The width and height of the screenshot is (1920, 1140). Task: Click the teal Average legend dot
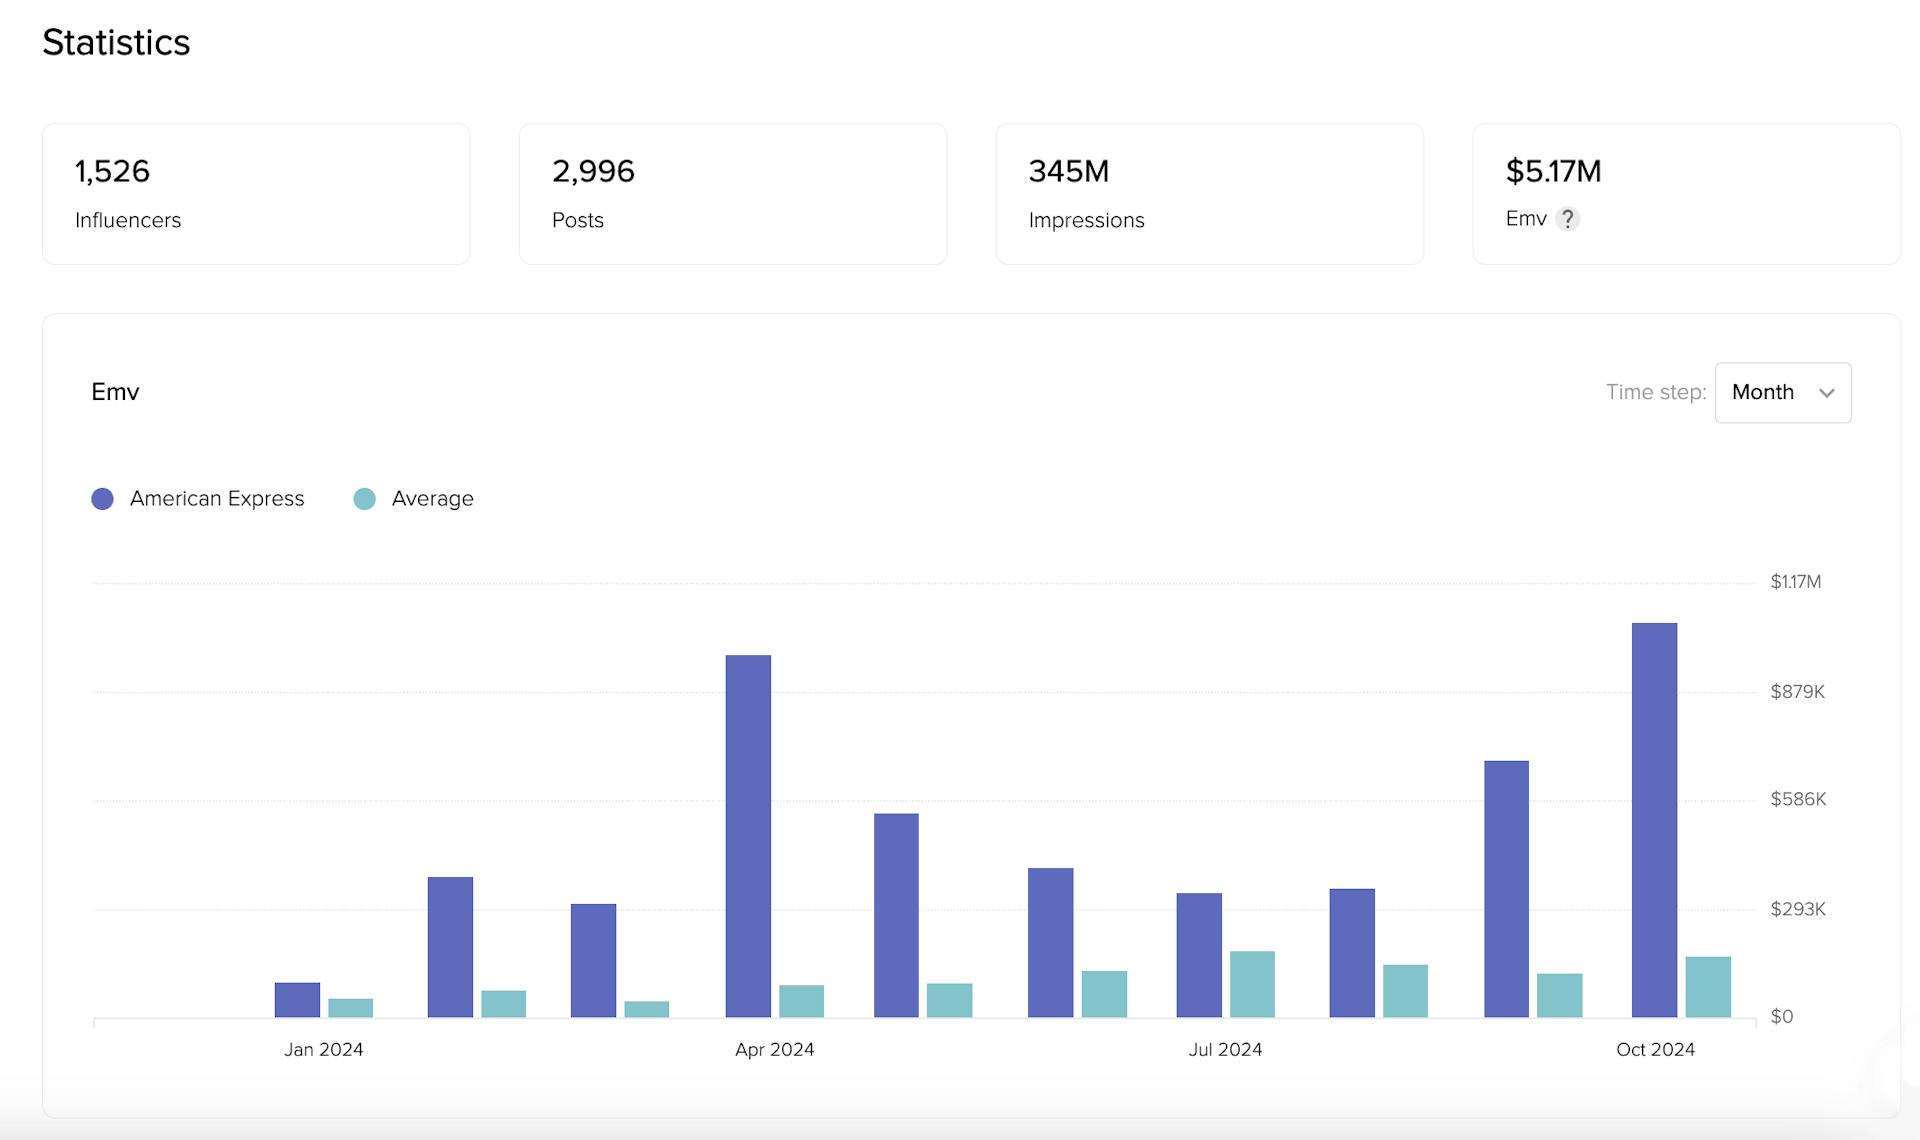(x=364, y=498)
